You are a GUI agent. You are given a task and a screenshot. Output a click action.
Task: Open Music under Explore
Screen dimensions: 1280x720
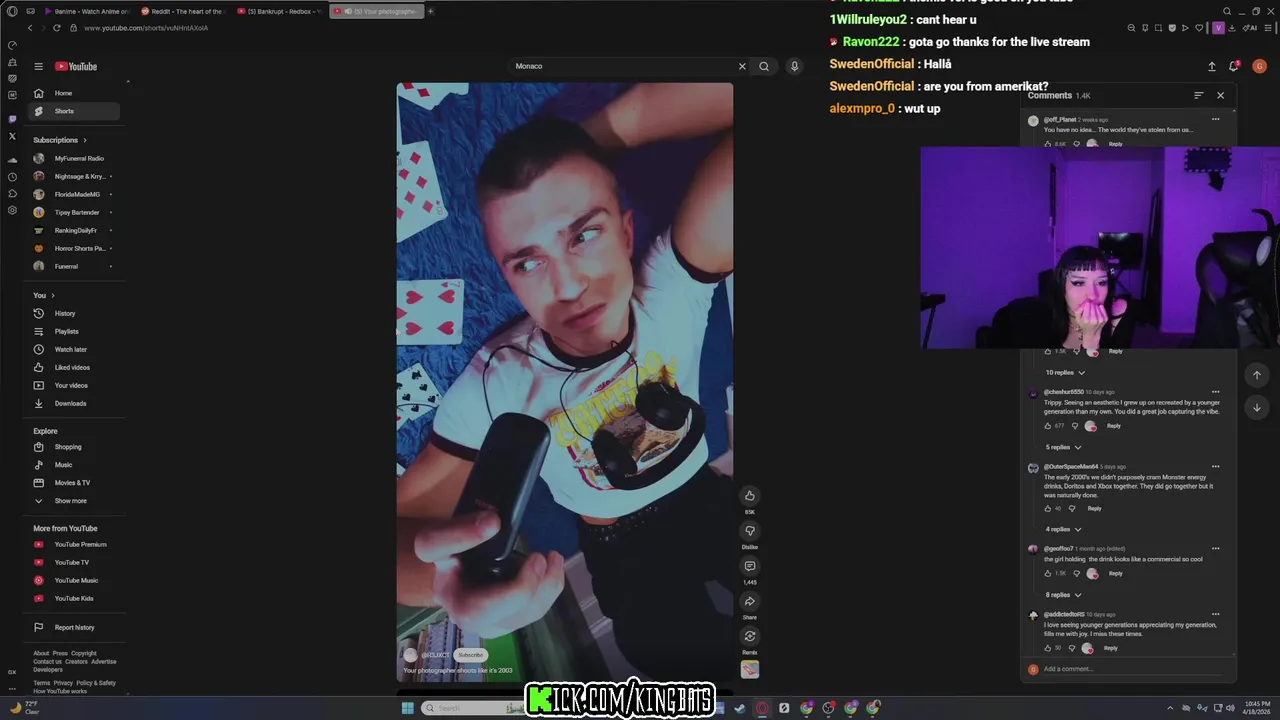[x=75, y=465]
